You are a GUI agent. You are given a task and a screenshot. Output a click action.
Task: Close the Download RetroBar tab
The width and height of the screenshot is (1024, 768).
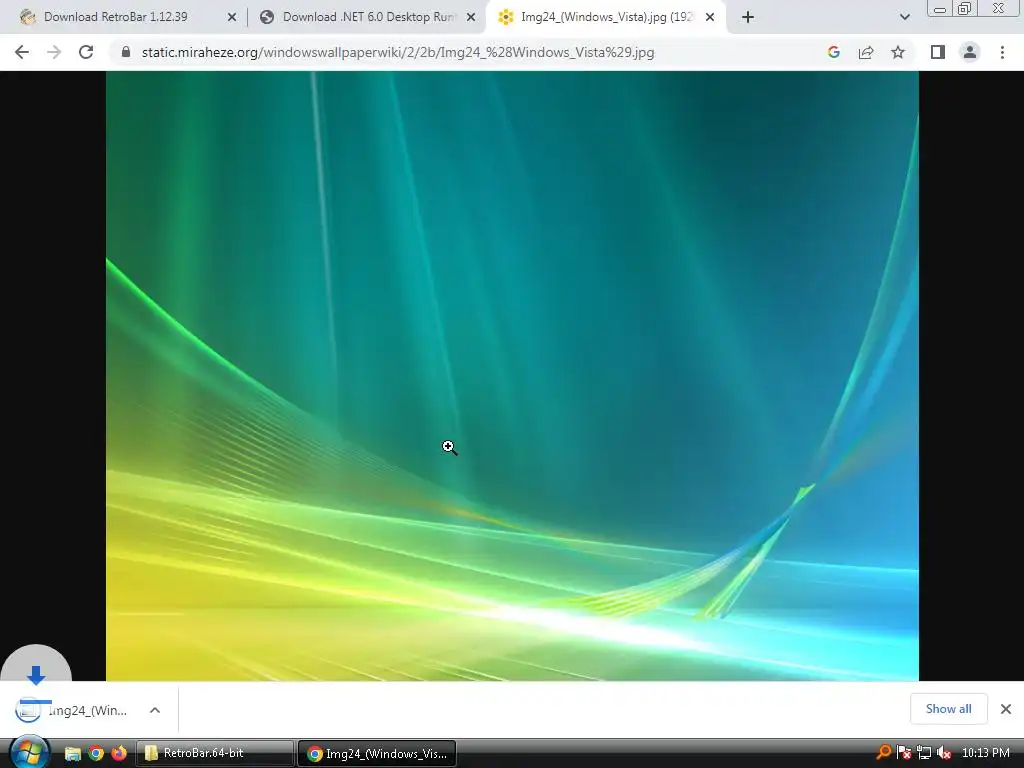(x=231, y=17)
